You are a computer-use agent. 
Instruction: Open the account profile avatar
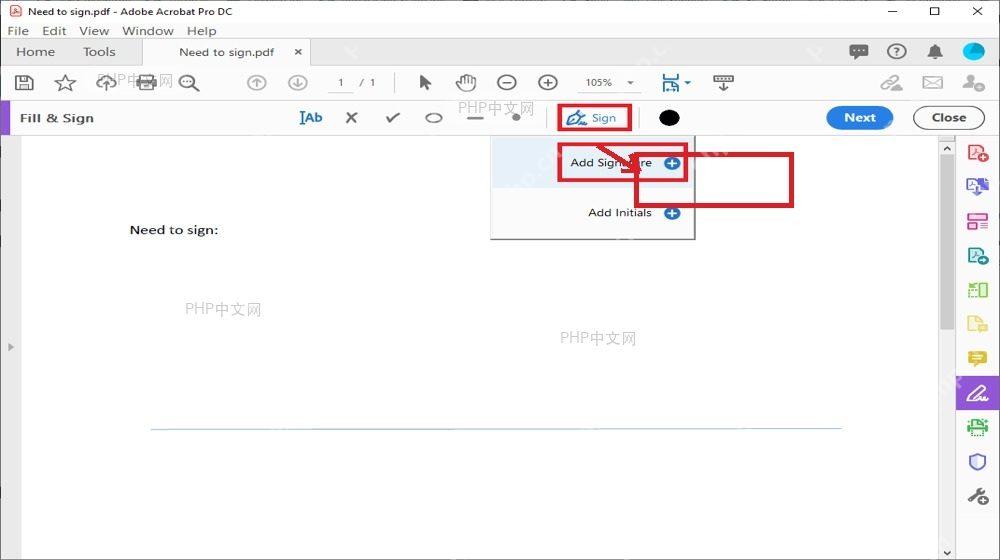pos(974,52)
